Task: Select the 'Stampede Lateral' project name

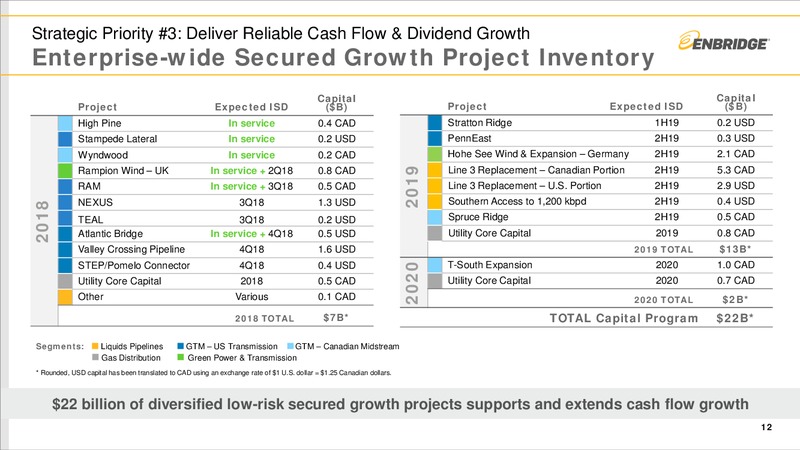Action: (x=117, y=139)
